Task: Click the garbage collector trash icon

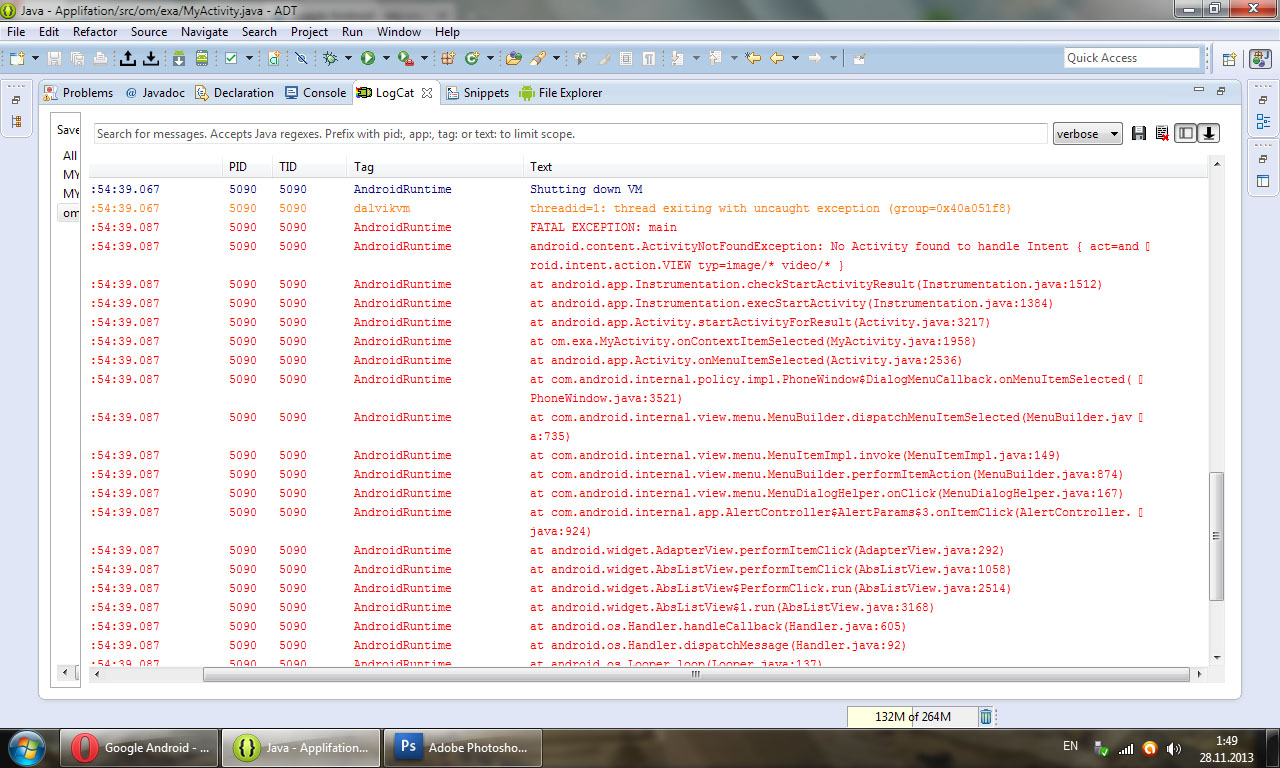Action: pos(986,716)
